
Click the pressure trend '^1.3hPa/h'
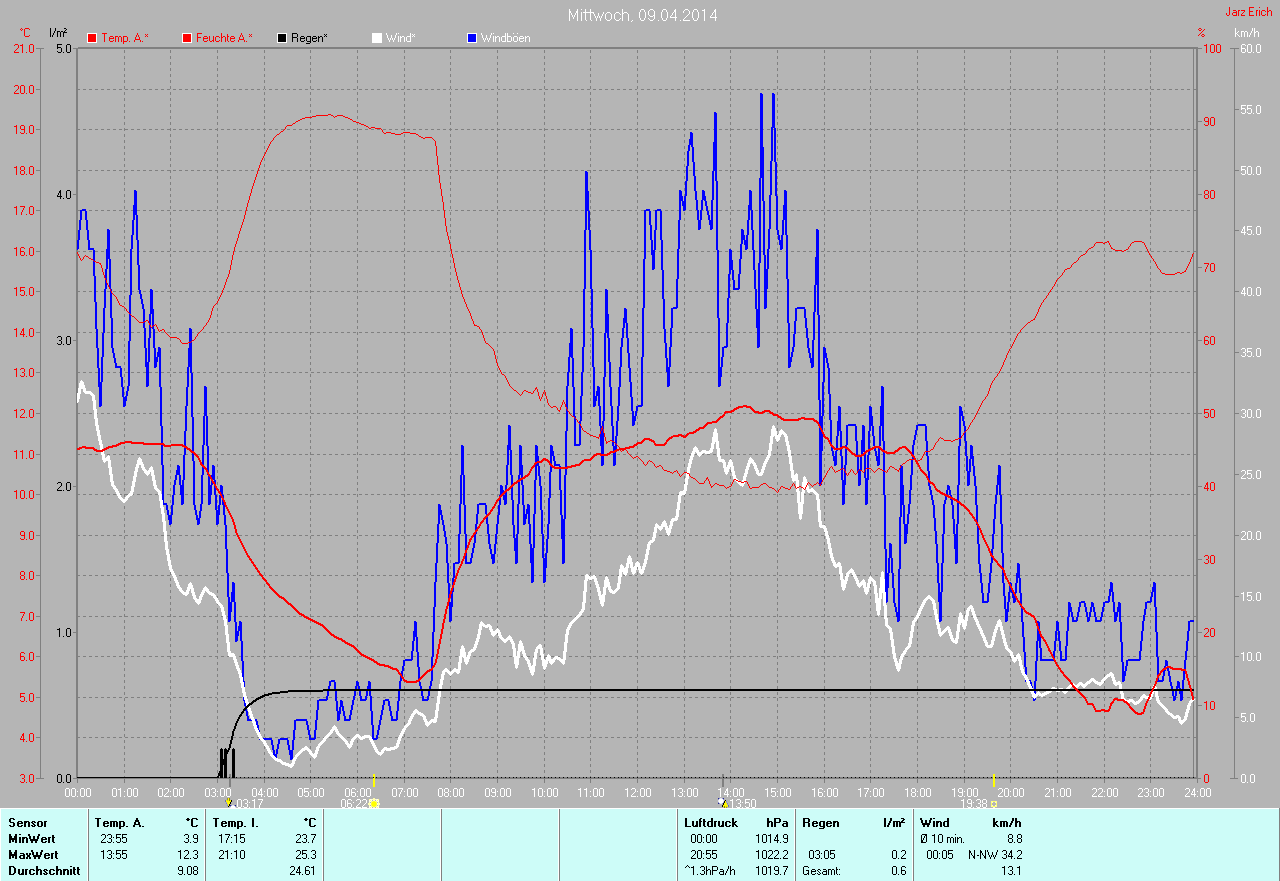(711, 871)
